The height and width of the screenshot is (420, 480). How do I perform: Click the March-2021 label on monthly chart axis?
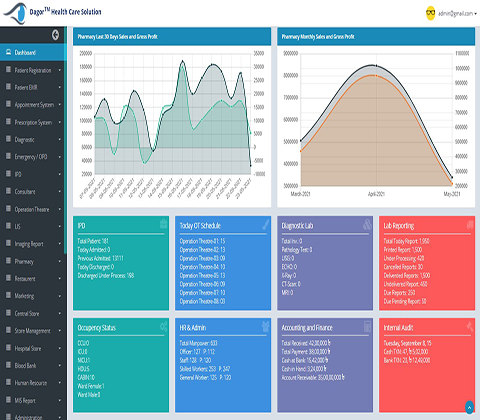click(300, 194)
